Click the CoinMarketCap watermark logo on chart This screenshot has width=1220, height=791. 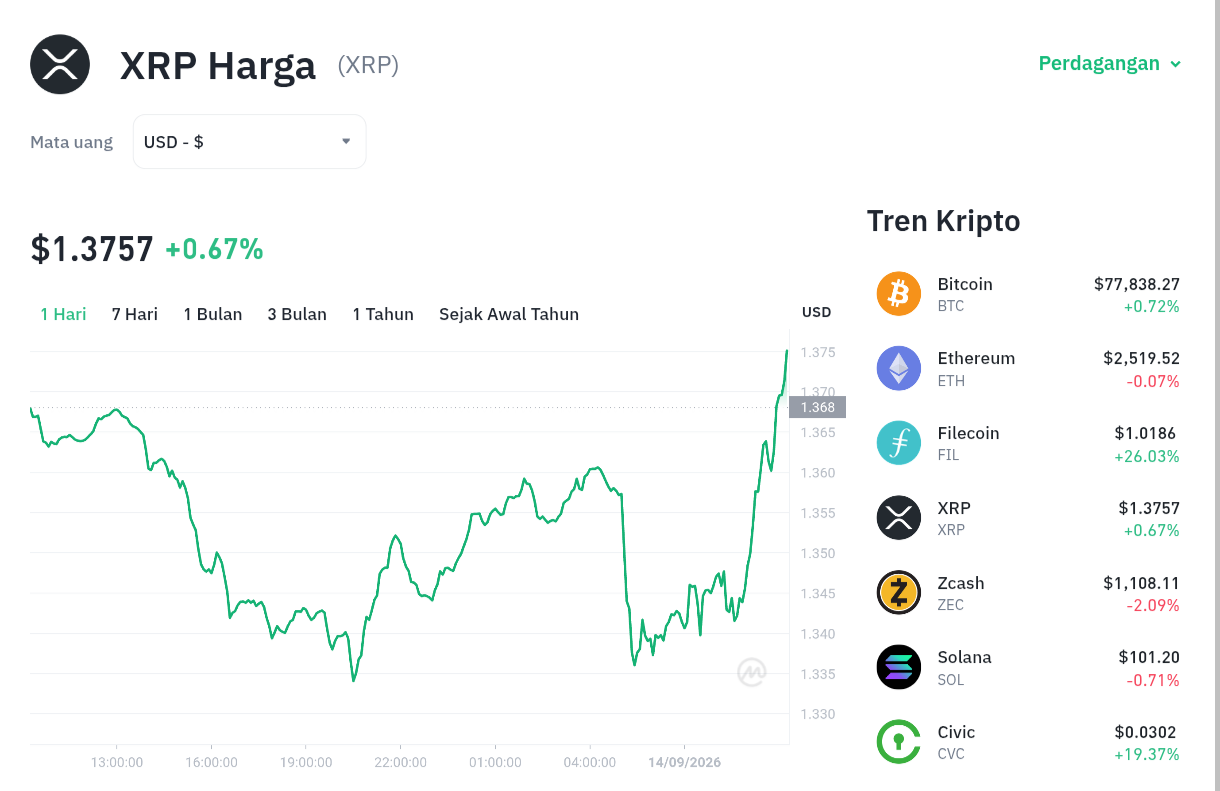[752, 673]
